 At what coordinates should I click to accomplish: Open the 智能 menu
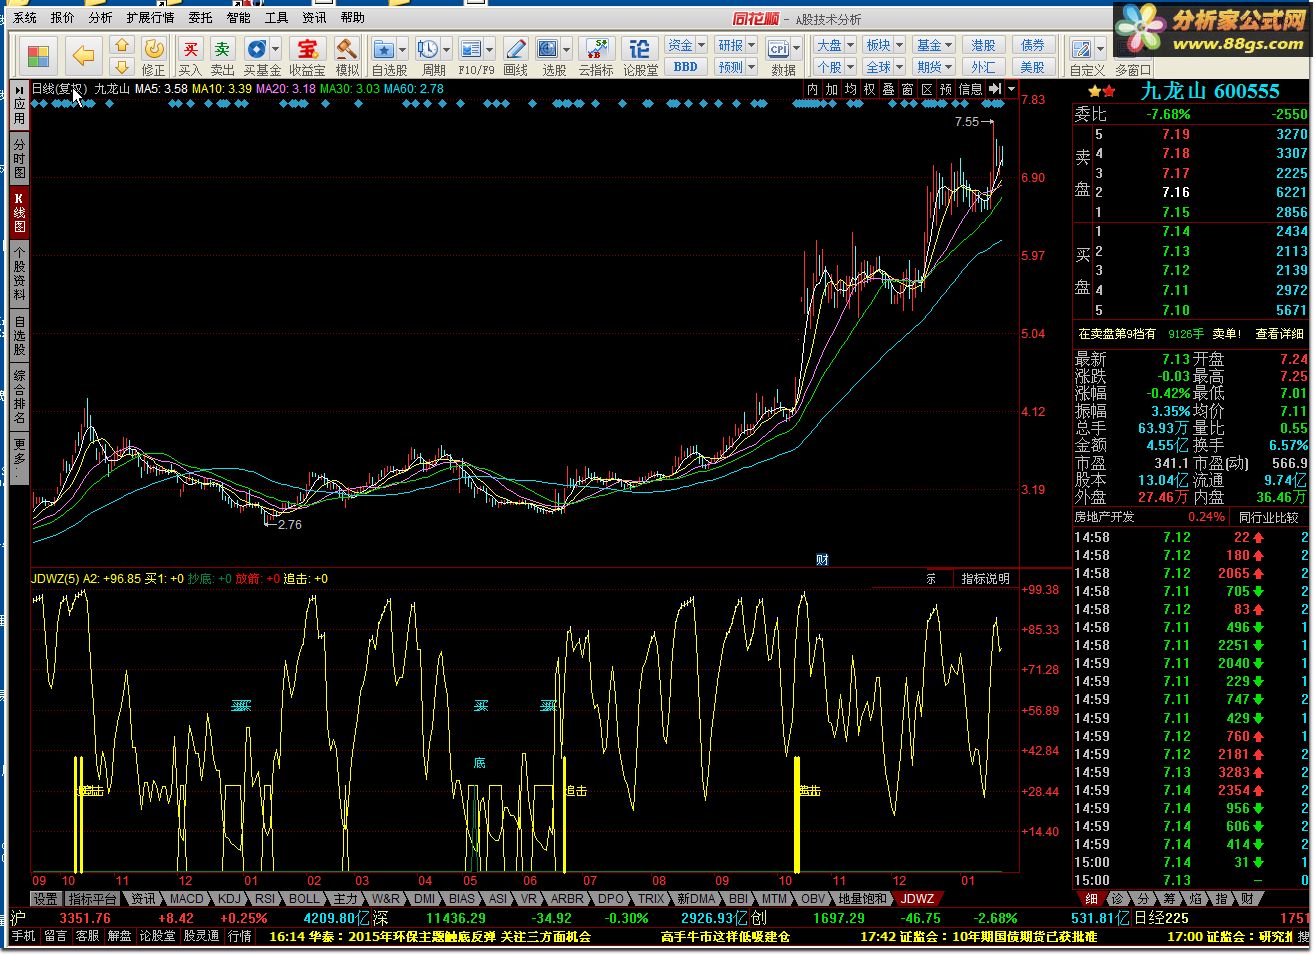click(x=239, y=18)
